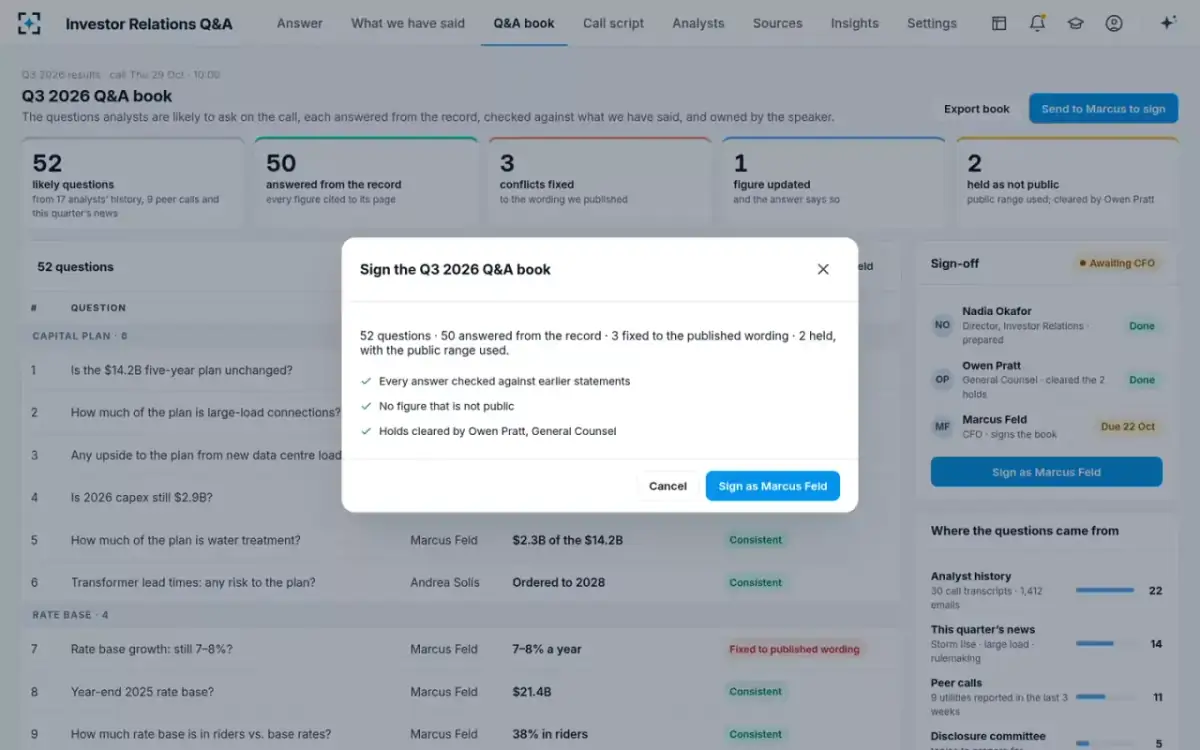Select the Q&A book tab
The width and height of the screenshot is (1200, 750).
coord(524,23)
